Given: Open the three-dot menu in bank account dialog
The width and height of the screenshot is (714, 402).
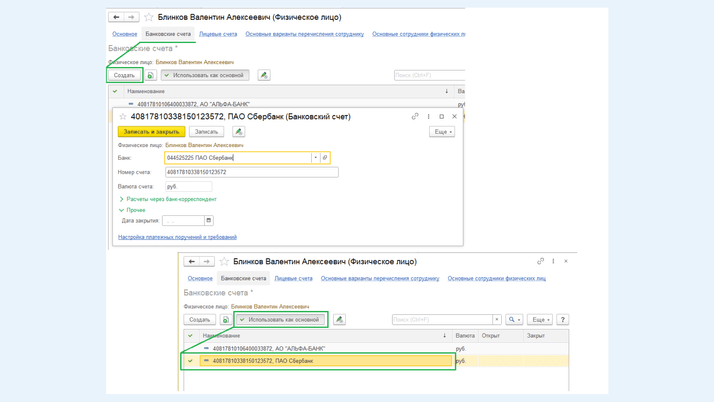Looking at the screenshot, I should click(429, 117).
